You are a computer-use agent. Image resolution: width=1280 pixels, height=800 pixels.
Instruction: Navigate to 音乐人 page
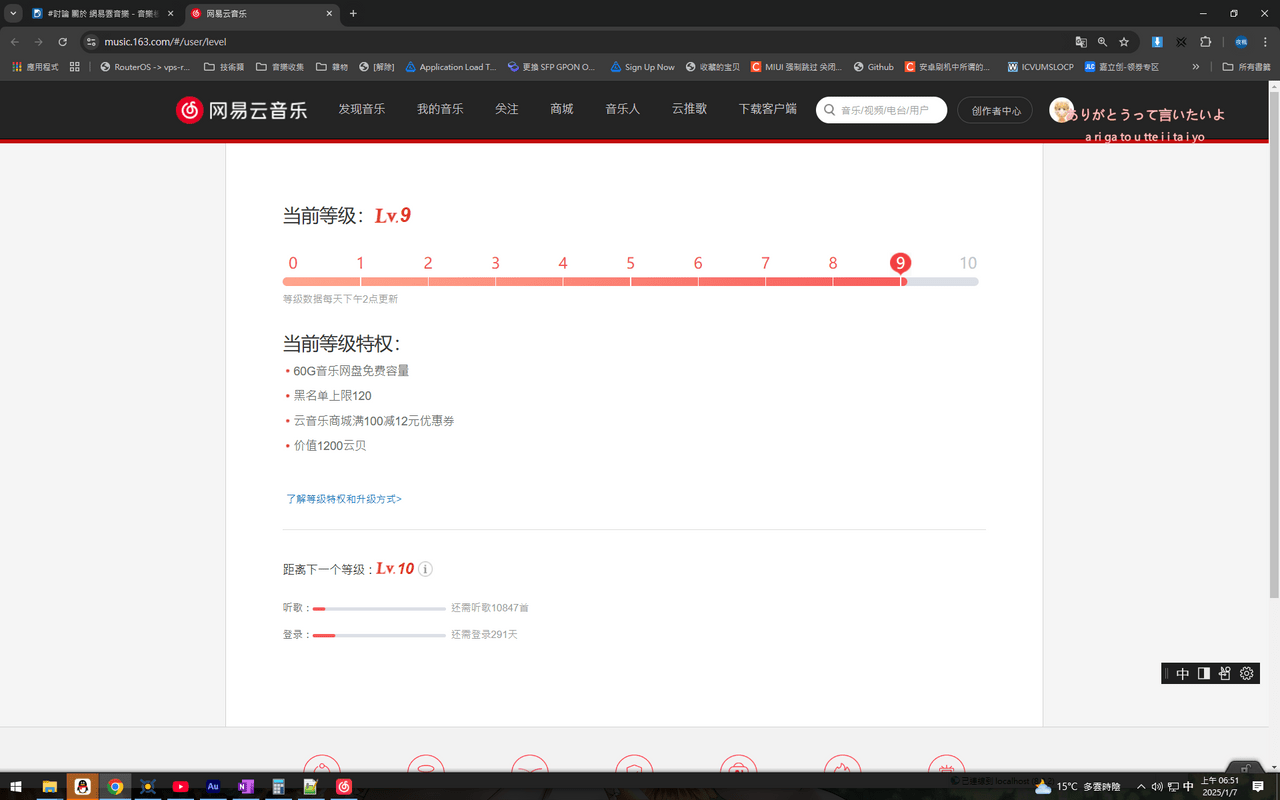point(622,109)
